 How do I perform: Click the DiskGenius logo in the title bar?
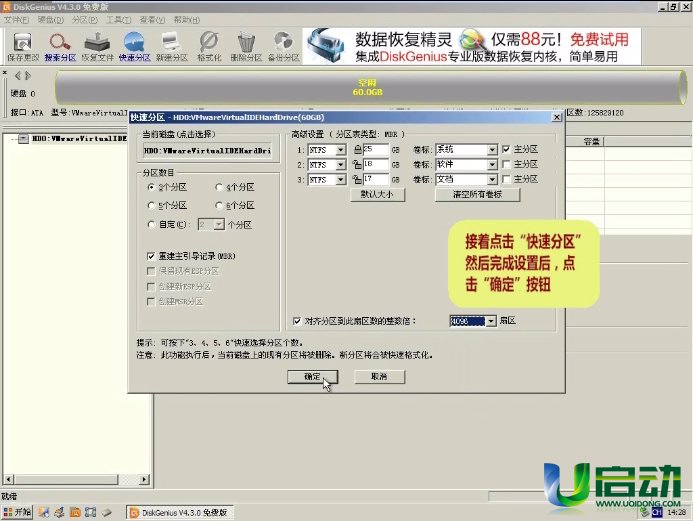6,7
